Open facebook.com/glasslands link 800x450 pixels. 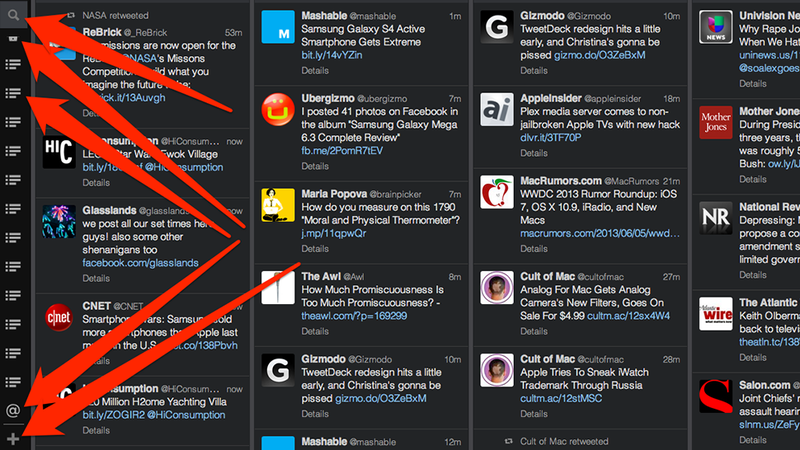[140, 263]
